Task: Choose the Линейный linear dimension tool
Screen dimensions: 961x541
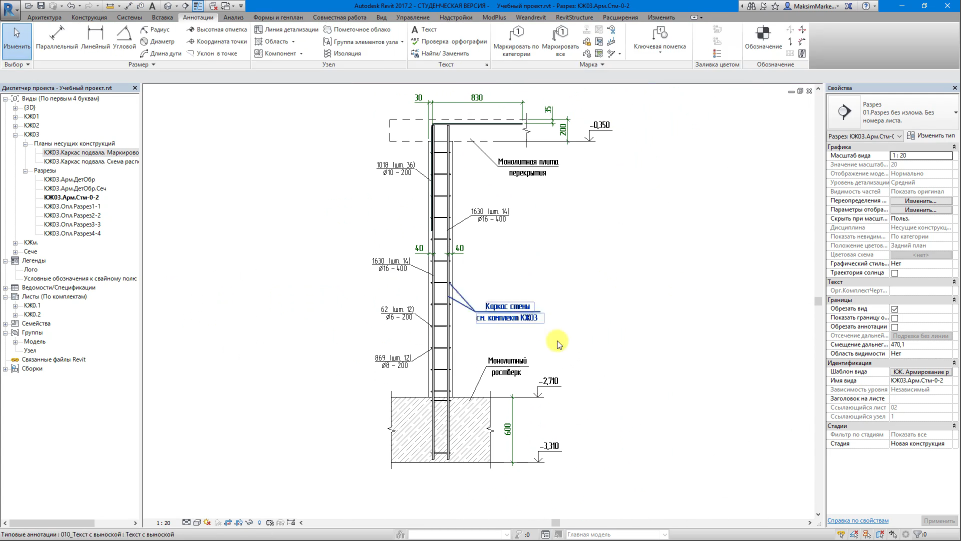Action: tap(95, 38)
